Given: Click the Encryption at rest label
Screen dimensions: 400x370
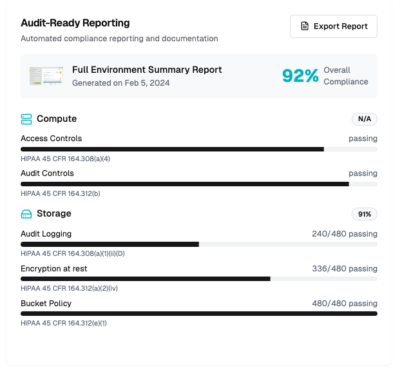Looking at the screenshot, I should [54, 269].
